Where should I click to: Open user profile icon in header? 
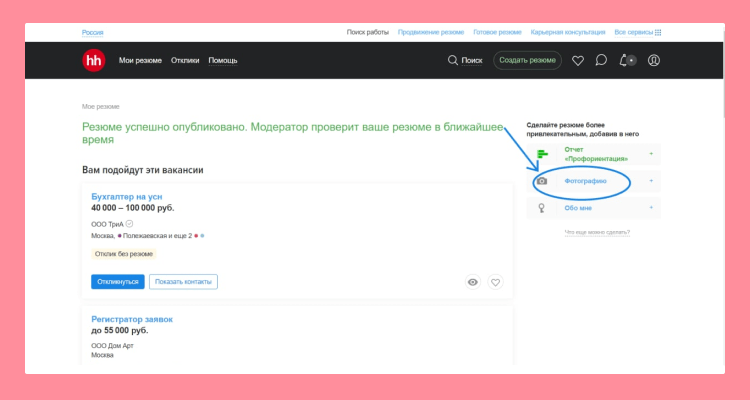point(654,60)
